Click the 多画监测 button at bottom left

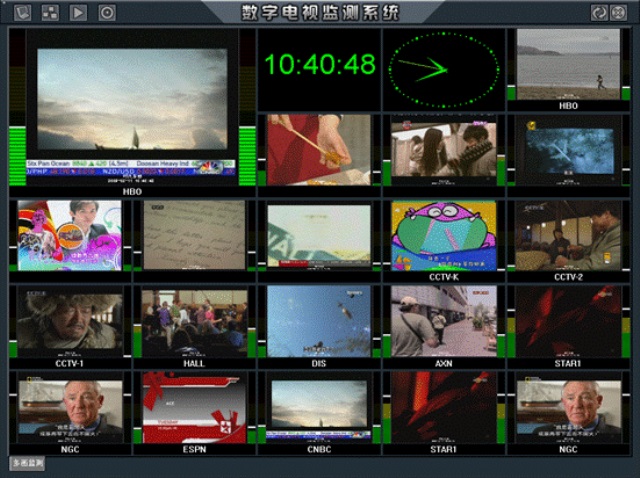tap(27, 463)
